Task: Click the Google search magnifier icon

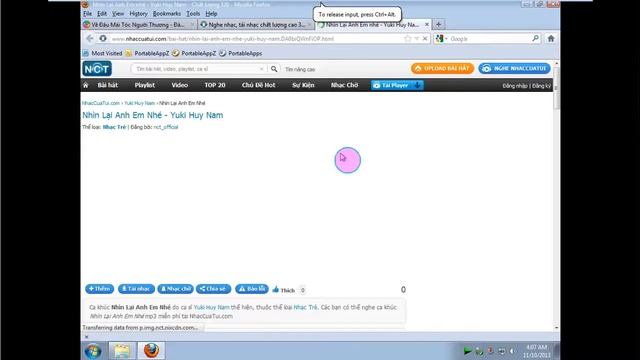Action: click(535, 38)
